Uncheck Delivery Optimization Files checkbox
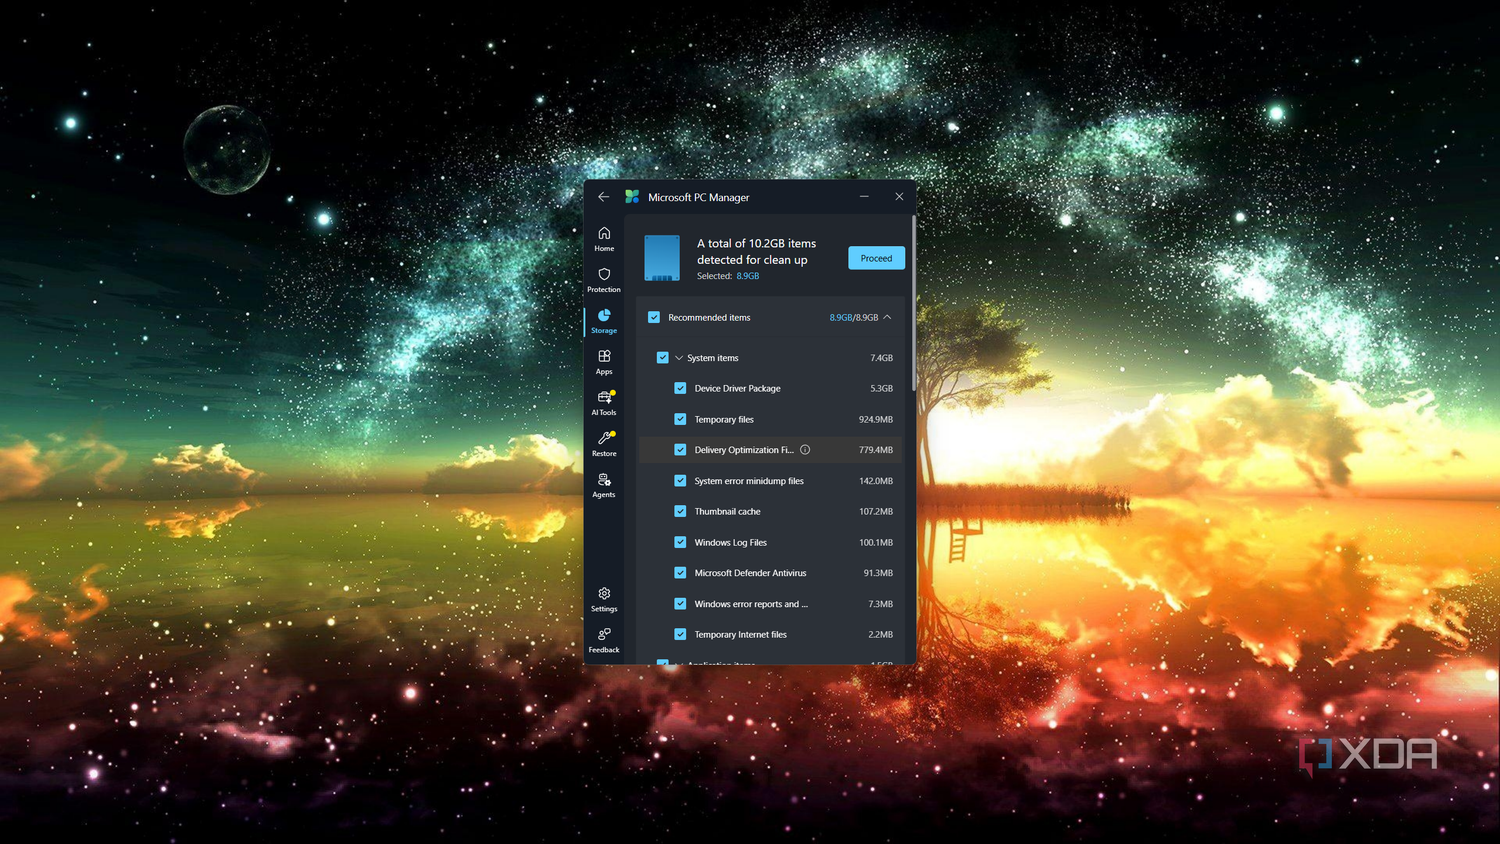Image resolution: width=1500 pixels, height=844 pixels. (x=680, y=450)
